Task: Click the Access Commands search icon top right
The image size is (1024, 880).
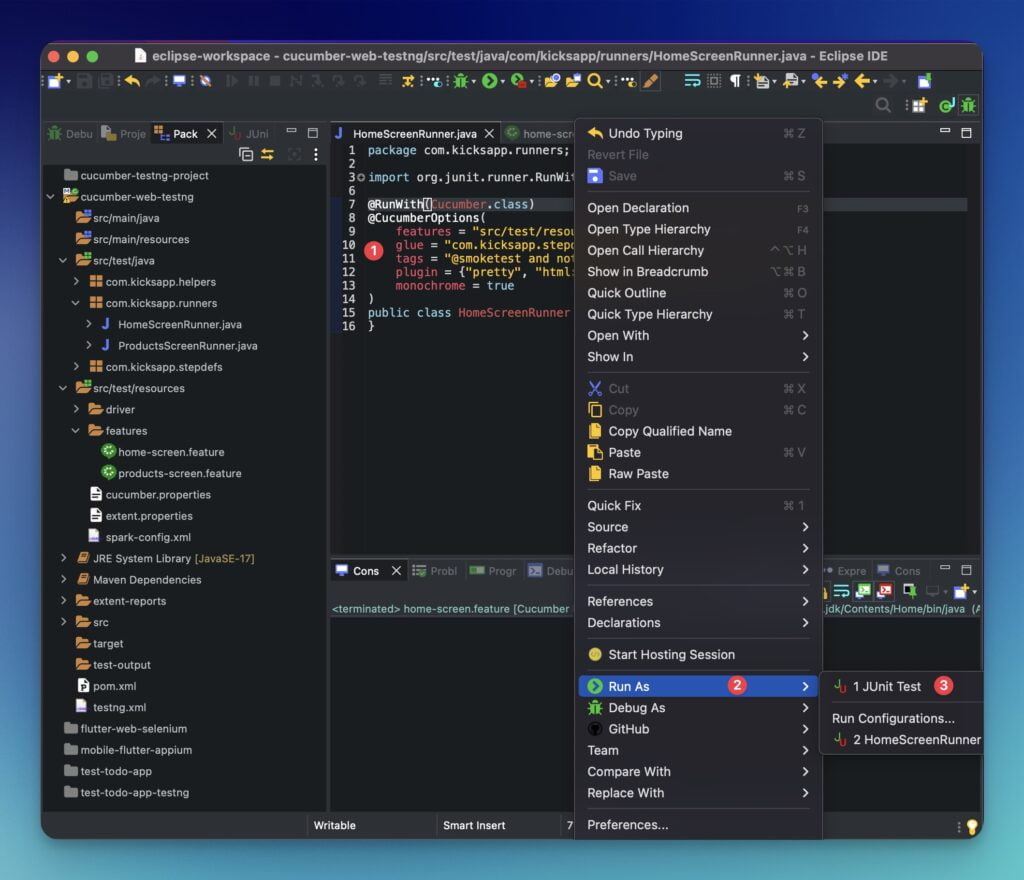Action: (x=883, y=105)
